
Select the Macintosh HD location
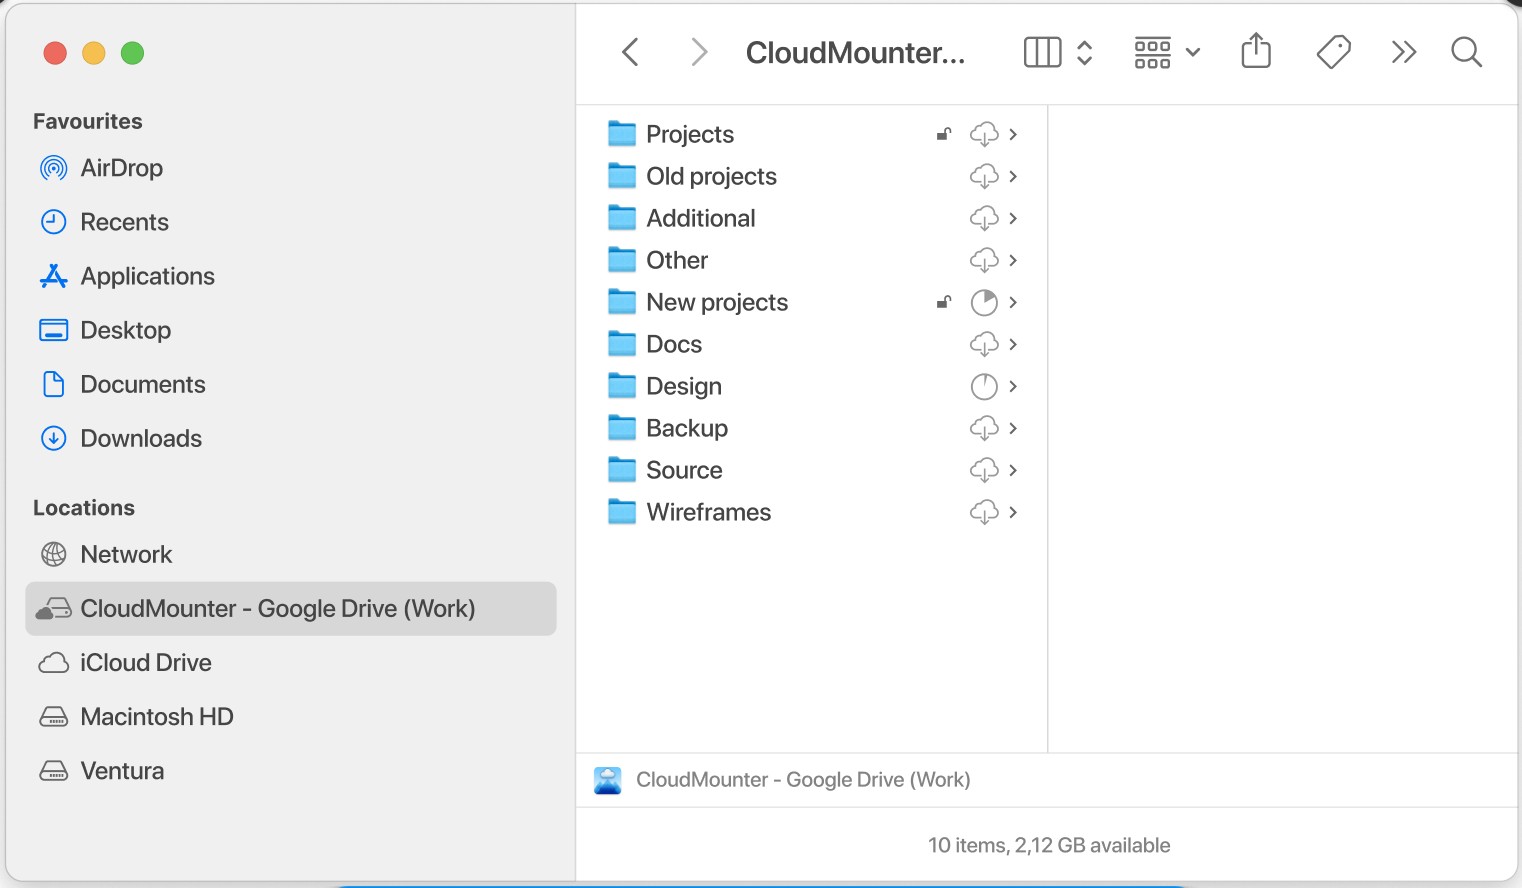(156, 717)
